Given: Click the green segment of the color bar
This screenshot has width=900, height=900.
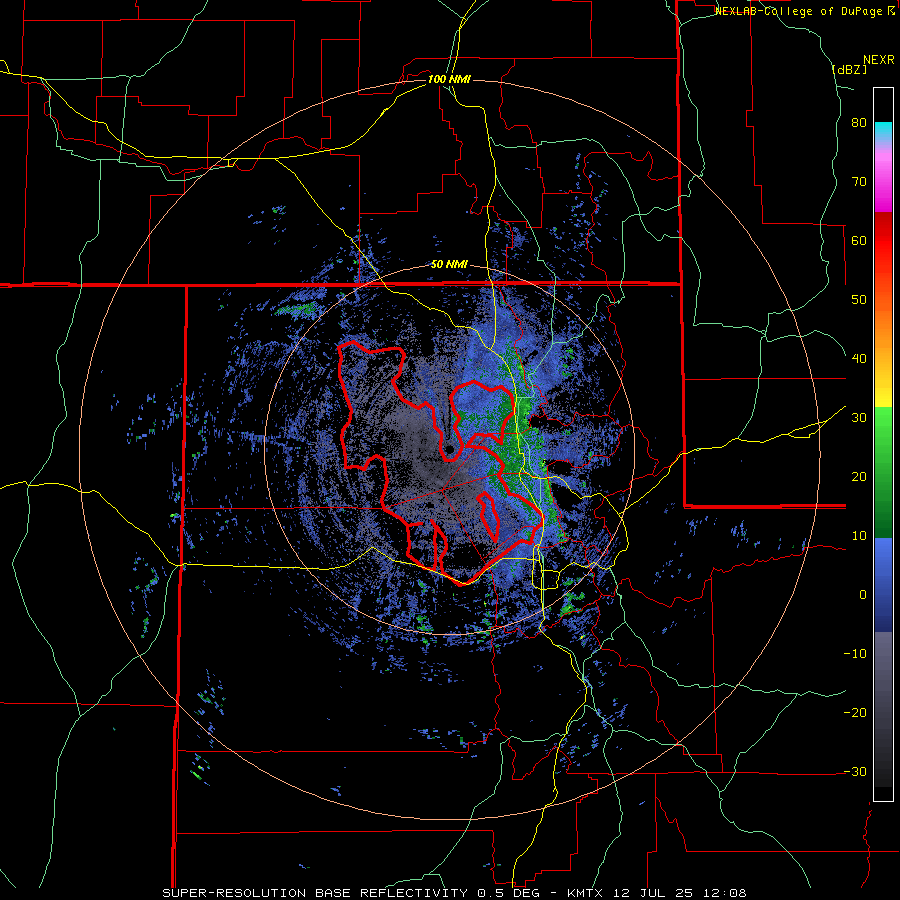Looking at the screenshot, I should [883, 472].
